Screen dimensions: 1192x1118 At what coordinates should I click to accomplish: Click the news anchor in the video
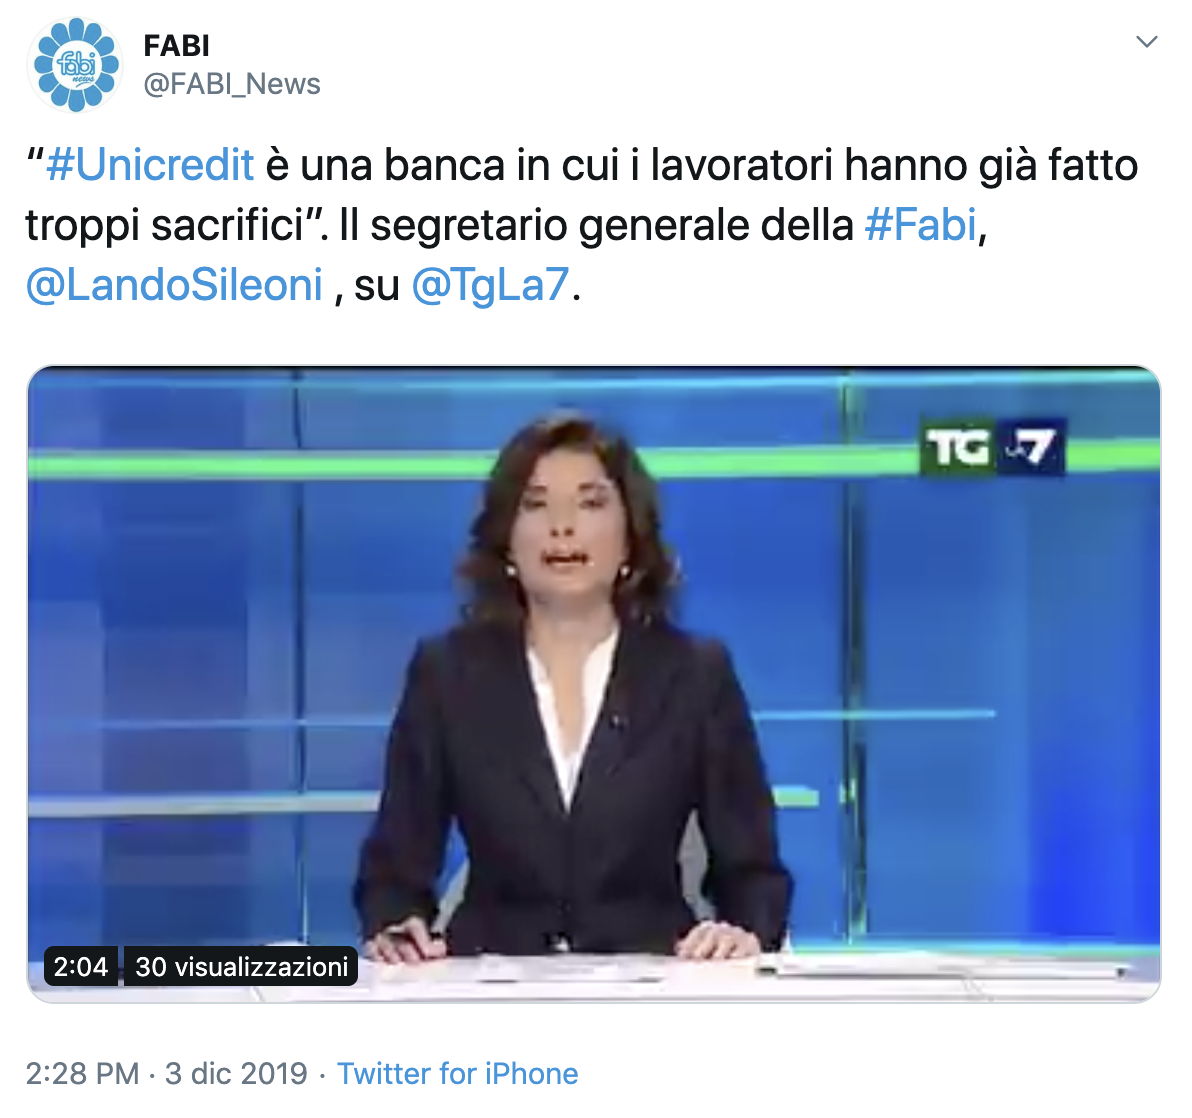click(x=570, y=684)
